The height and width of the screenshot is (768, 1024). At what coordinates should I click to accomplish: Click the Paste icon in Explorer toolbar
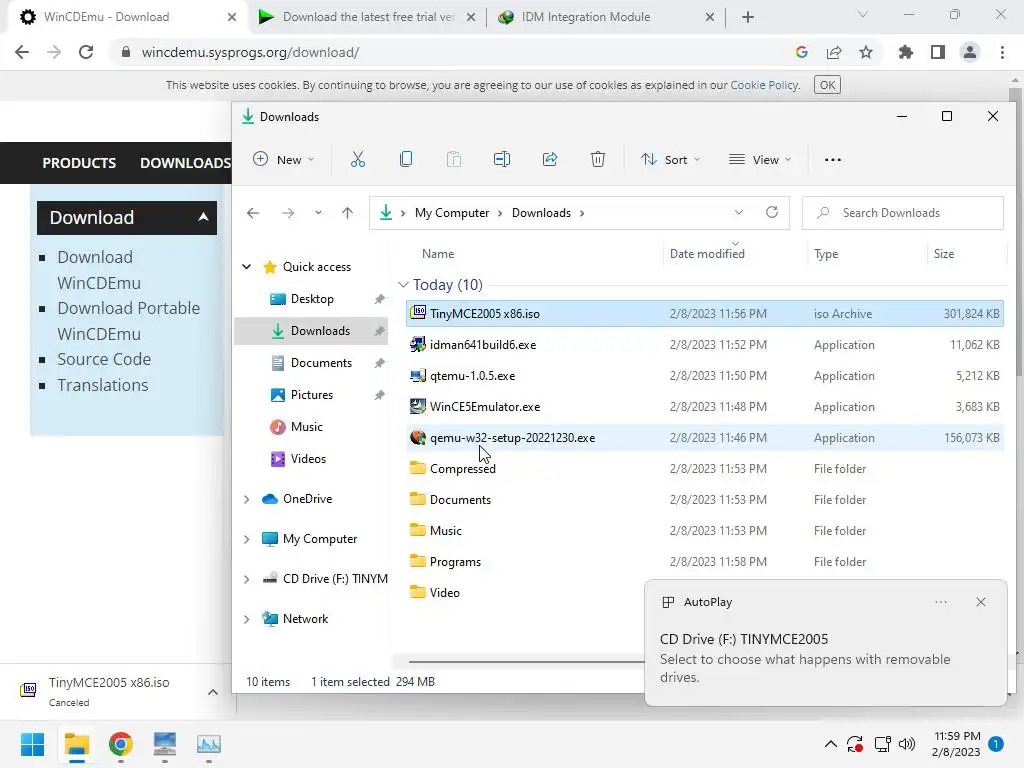pos(454,159)
